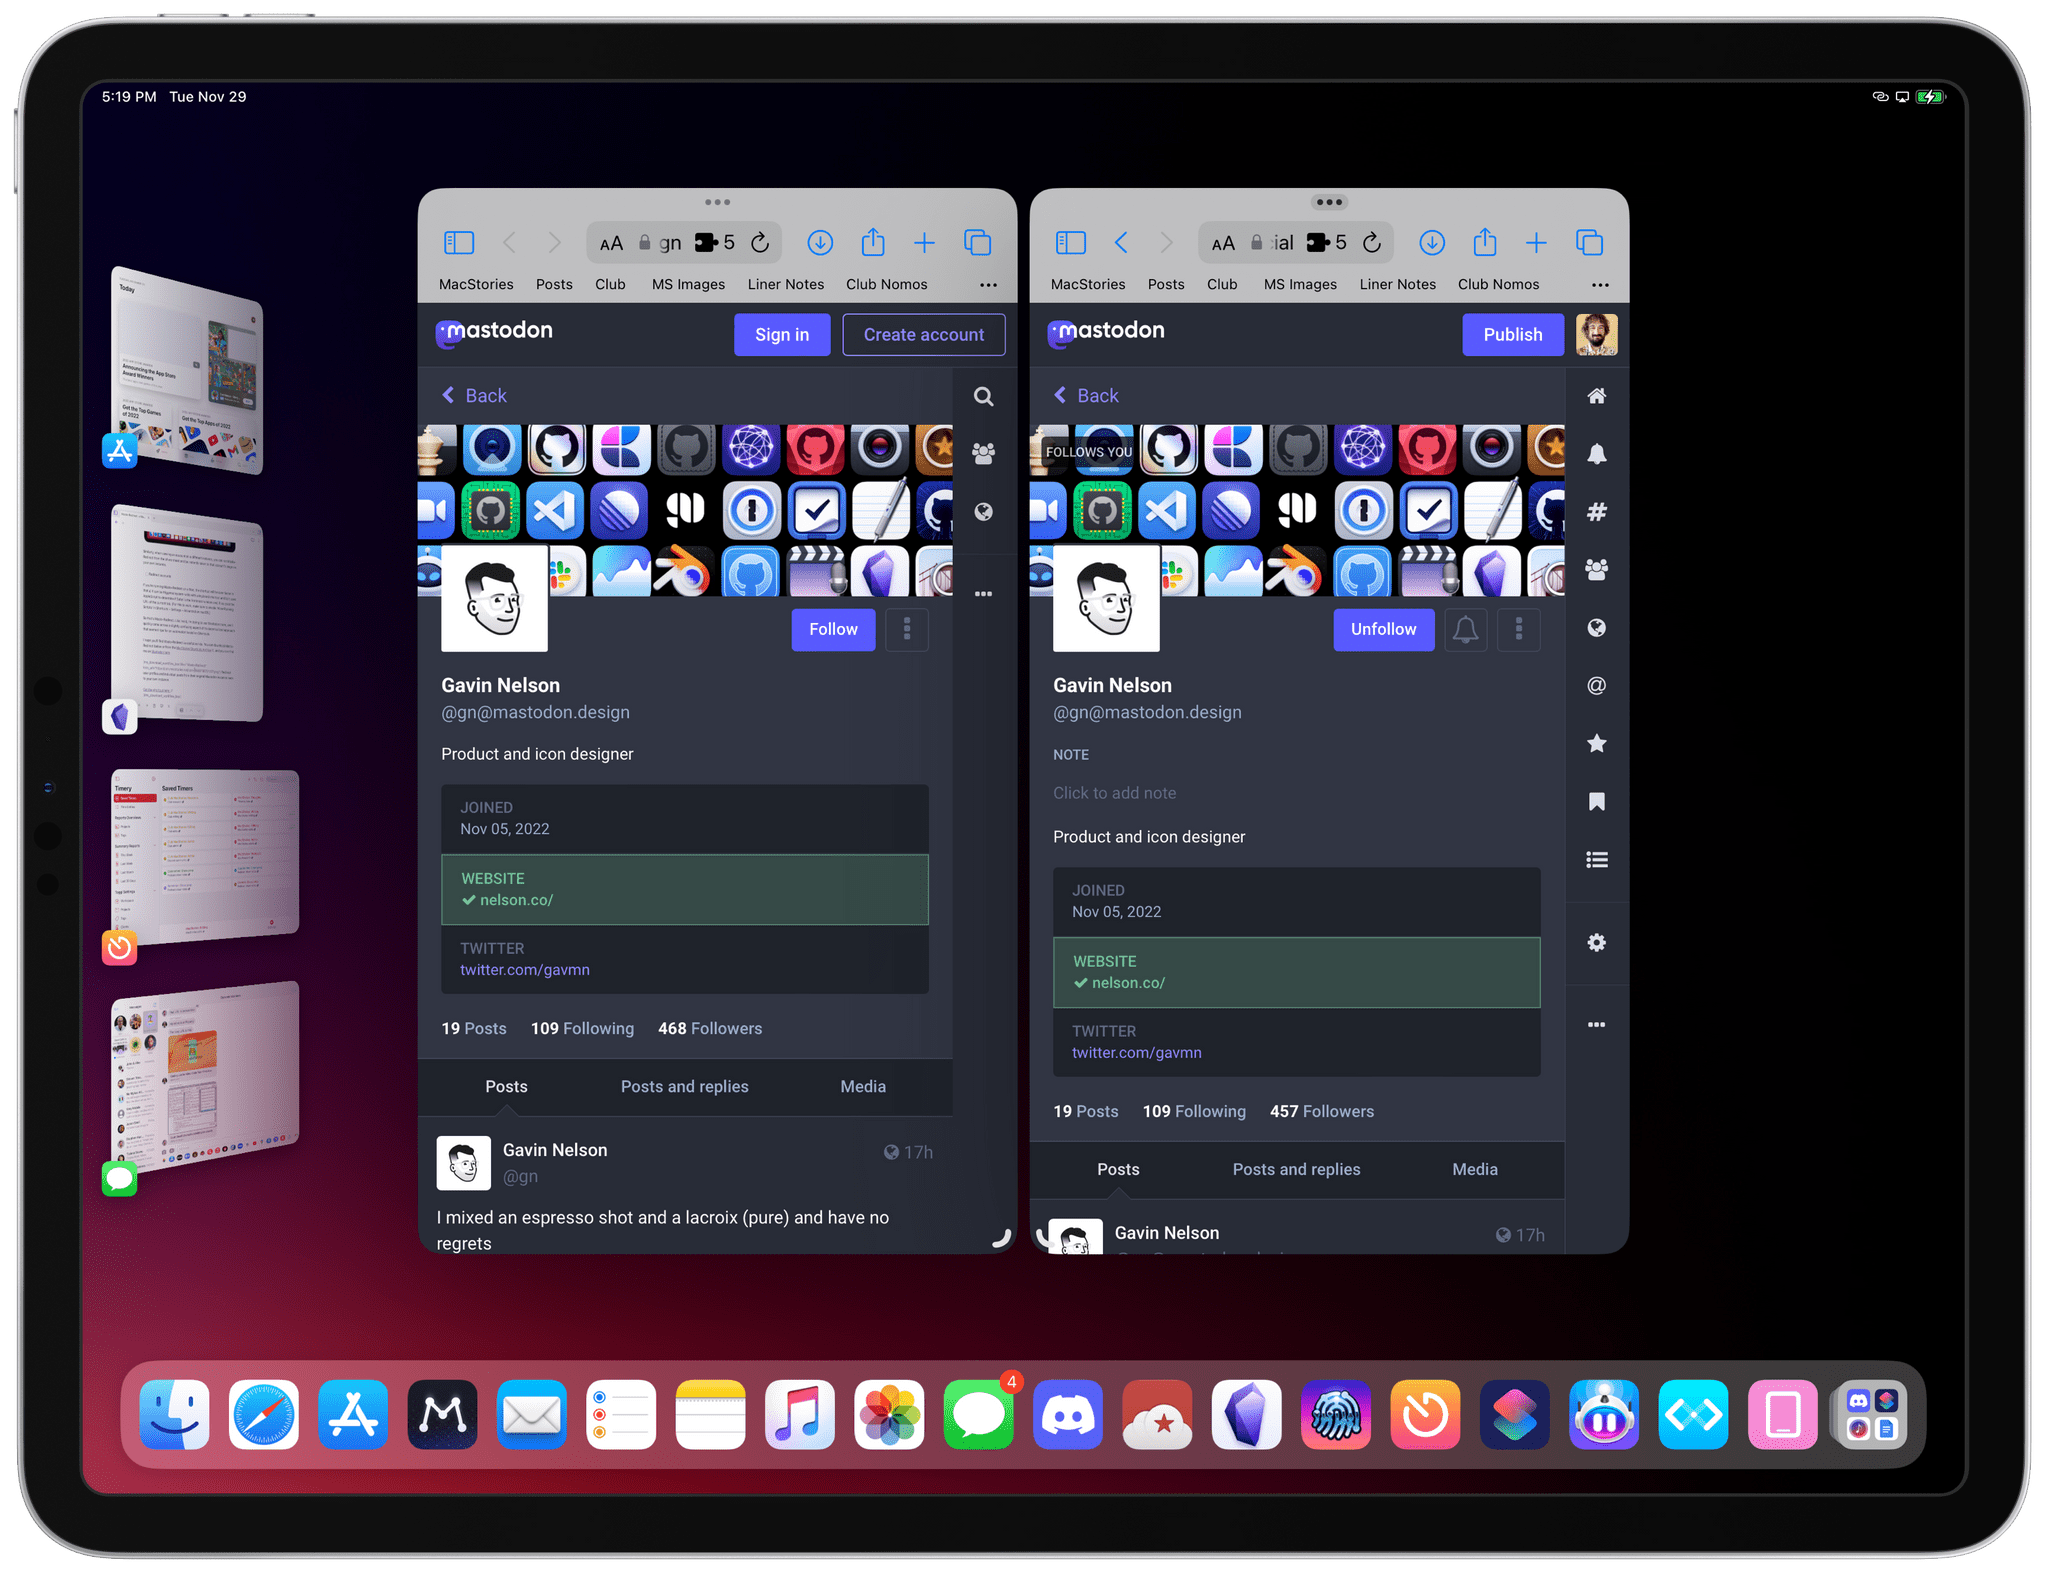Select Media tab in right Mastodon profile
The width and height of the screenshot is (2048, 1576).
(x=1475, y=1169)
